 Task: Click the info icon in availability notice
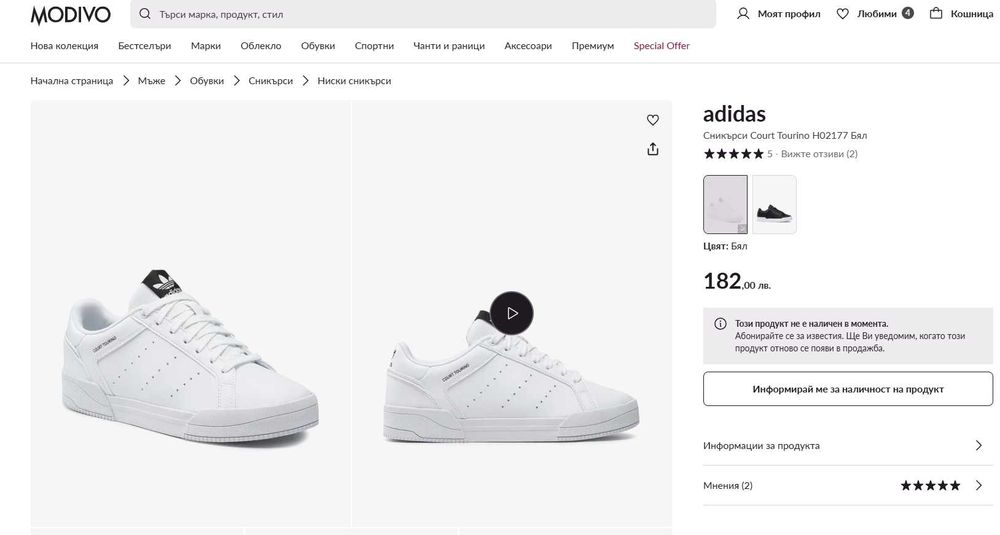720,324
